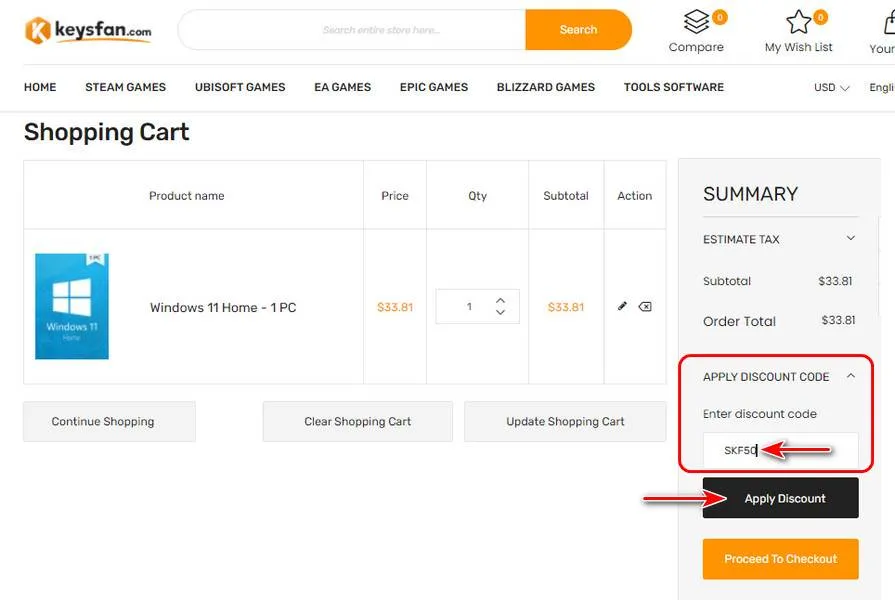Click Proceed To Checkout button
Image resolution: width=895 pixels, height=600 pixels.
tap(780, 559)
